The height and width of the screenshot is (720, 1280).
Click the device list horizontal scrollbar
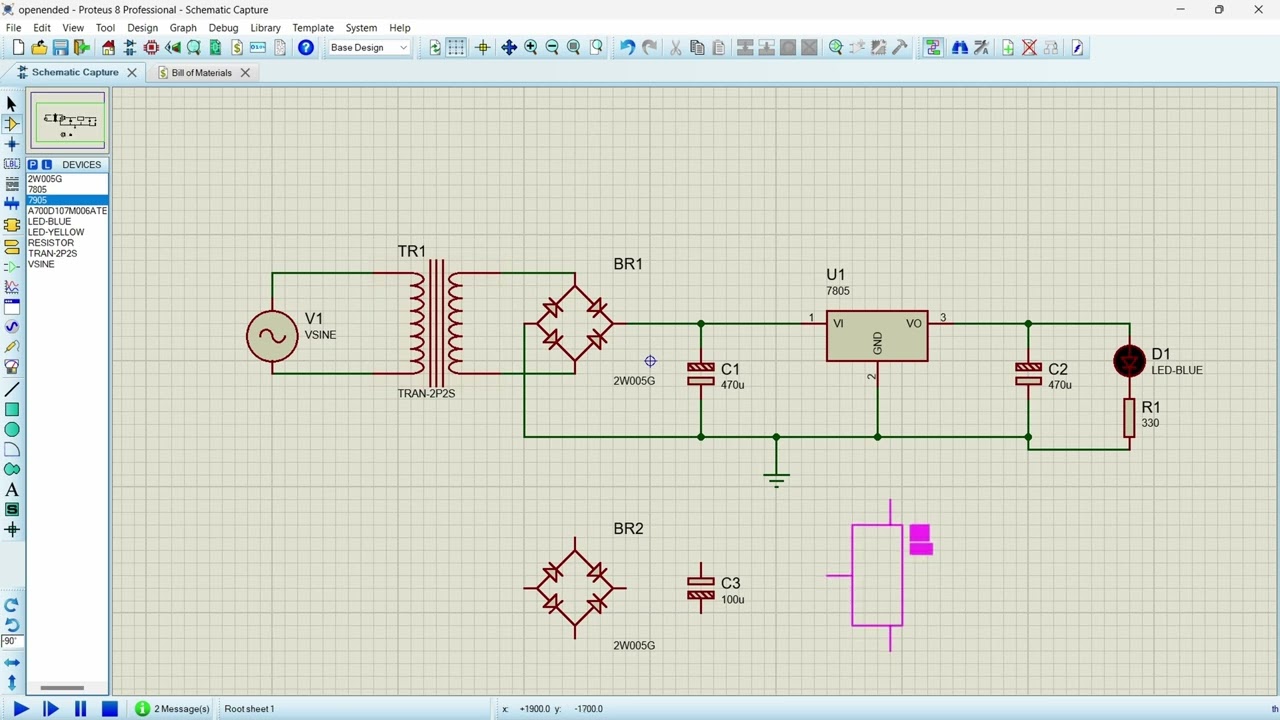click(x=62, y=688)
